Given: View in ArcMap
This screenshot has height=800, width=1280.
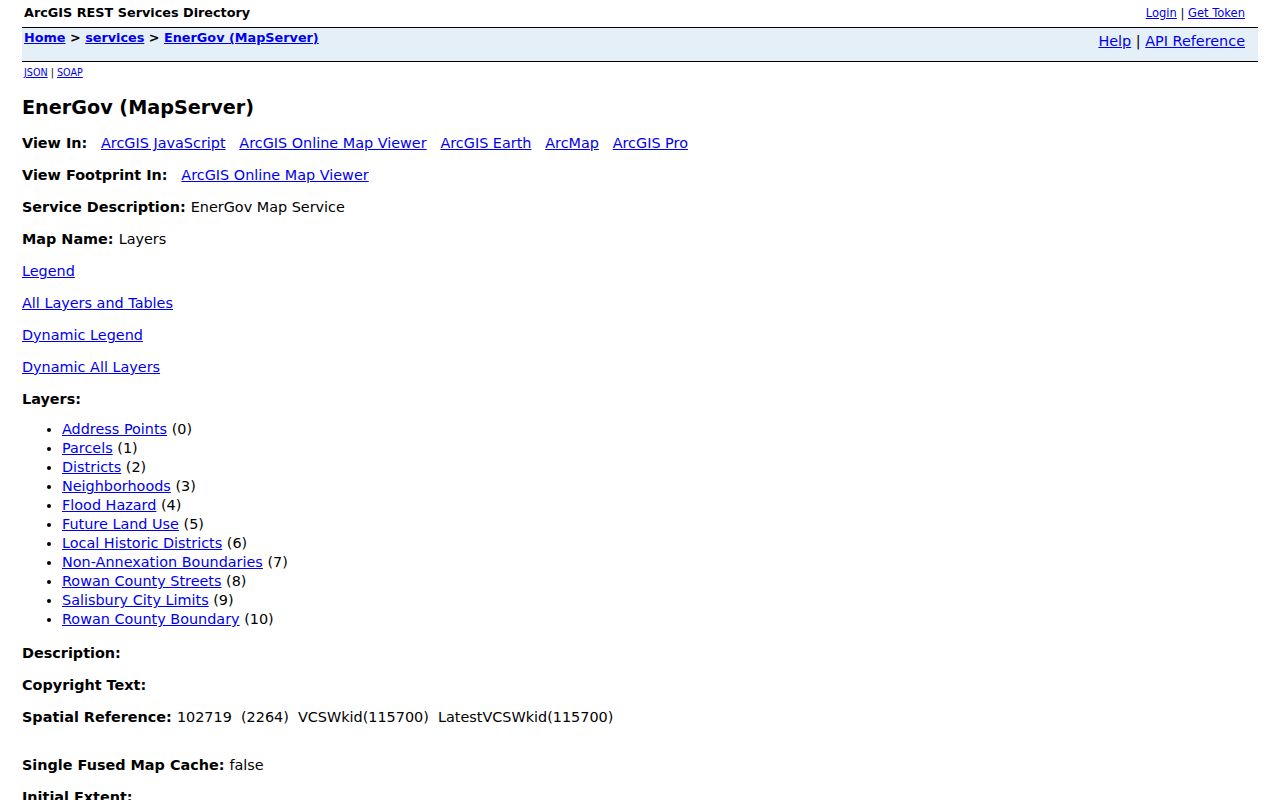Looking at the screenshot, I should pos(572,143).
